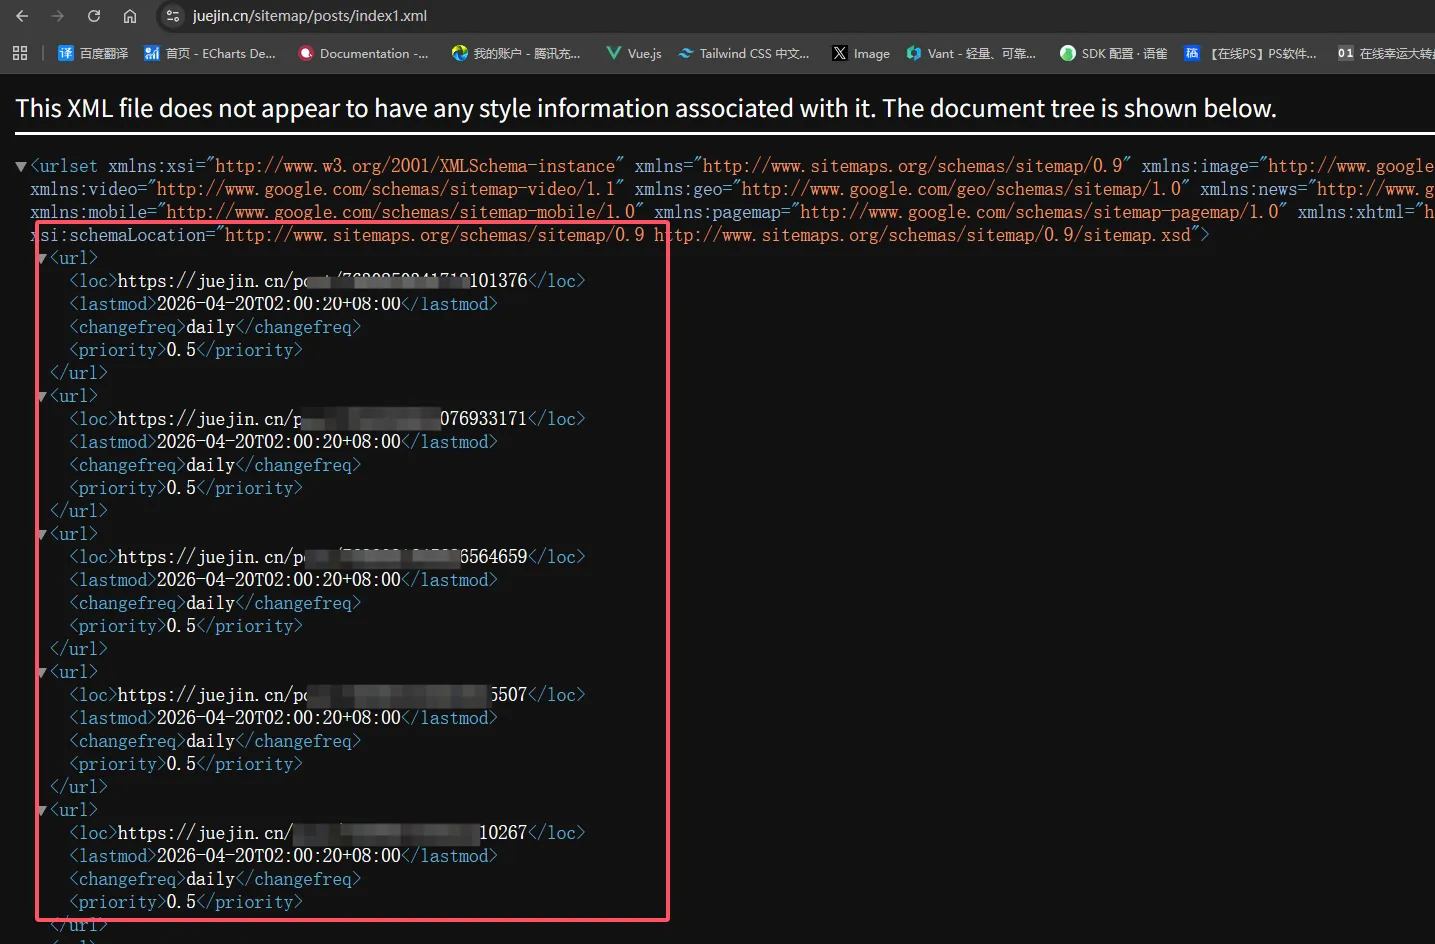The image size is (1435, 944).
Task: Collapse the url node ending 5507
Action: [42, 672]
